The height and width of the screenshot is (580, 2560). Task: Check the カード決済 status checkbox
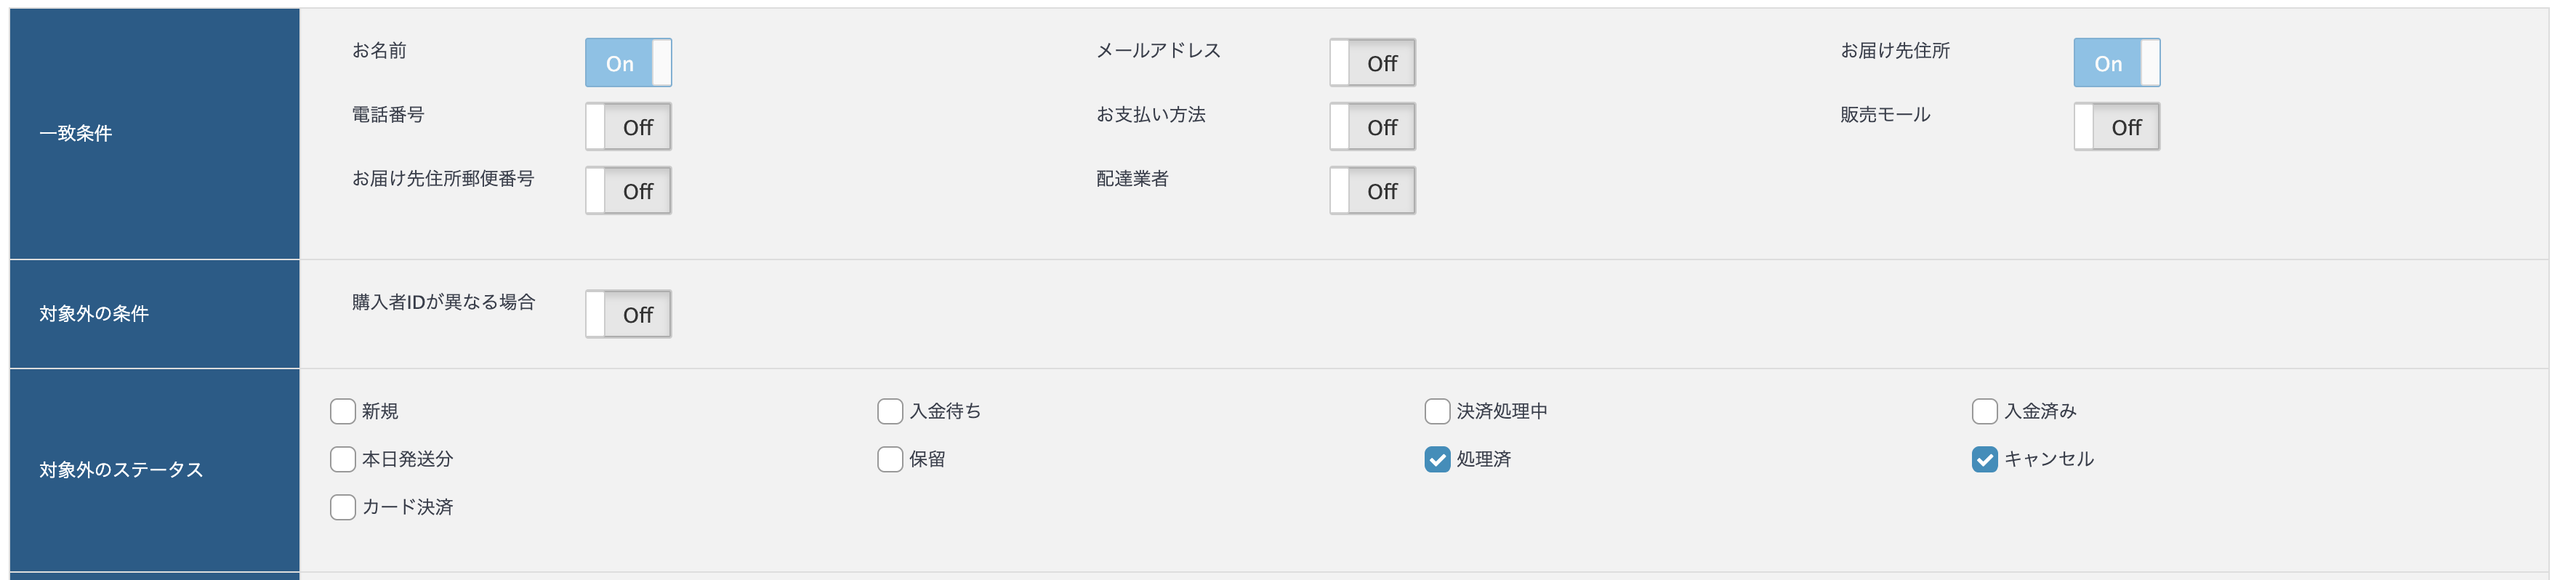click(343, 507)
